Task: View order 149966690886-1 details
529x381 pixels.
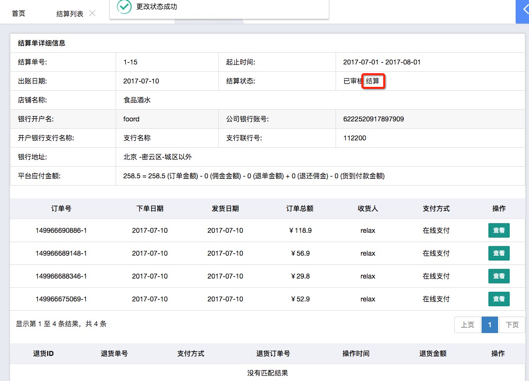Action: pyautogui.click(x=499, y=230)
